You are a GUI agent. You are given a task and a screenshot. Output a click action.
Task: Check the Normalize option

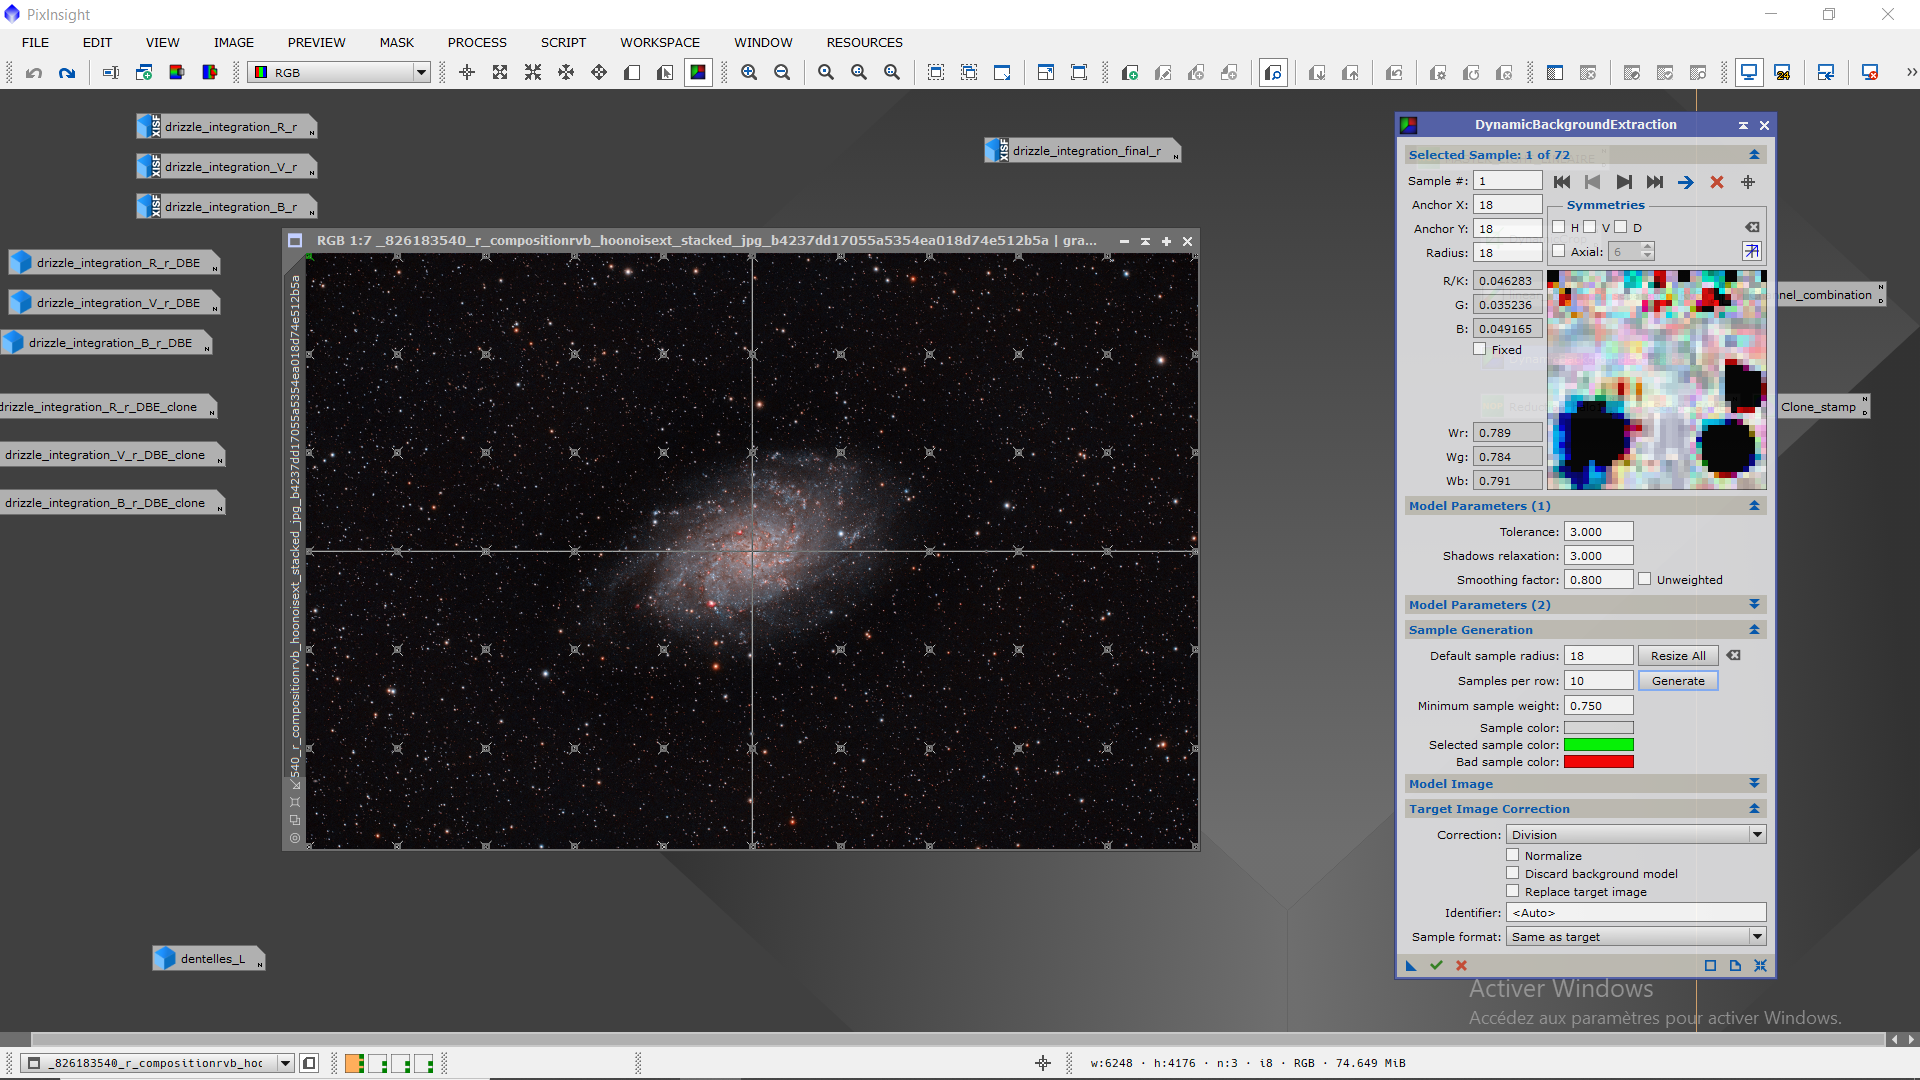pos(1513,856)
